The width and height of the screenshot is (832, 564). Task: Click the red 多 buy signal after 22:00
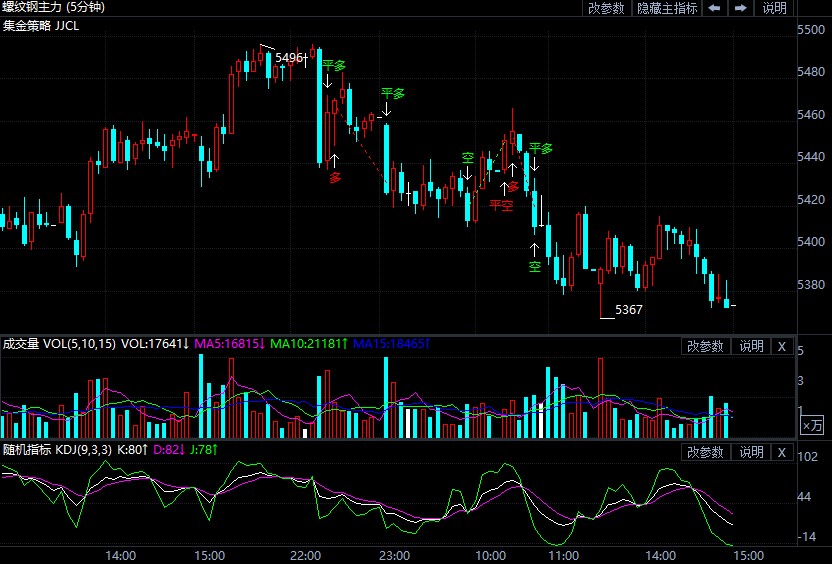(335, 177)
